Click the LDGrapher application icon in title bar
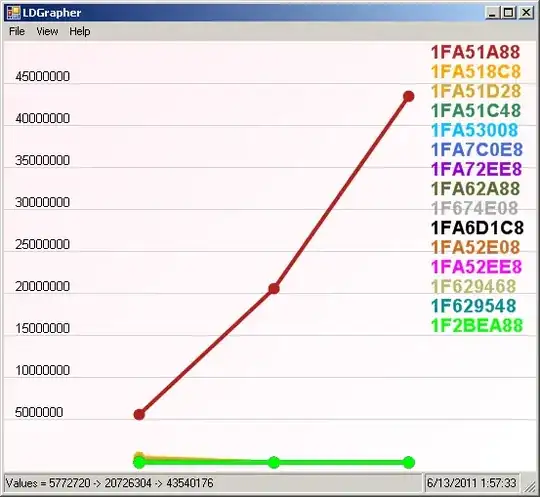This screenshot has width=540, height=497. 14,13
